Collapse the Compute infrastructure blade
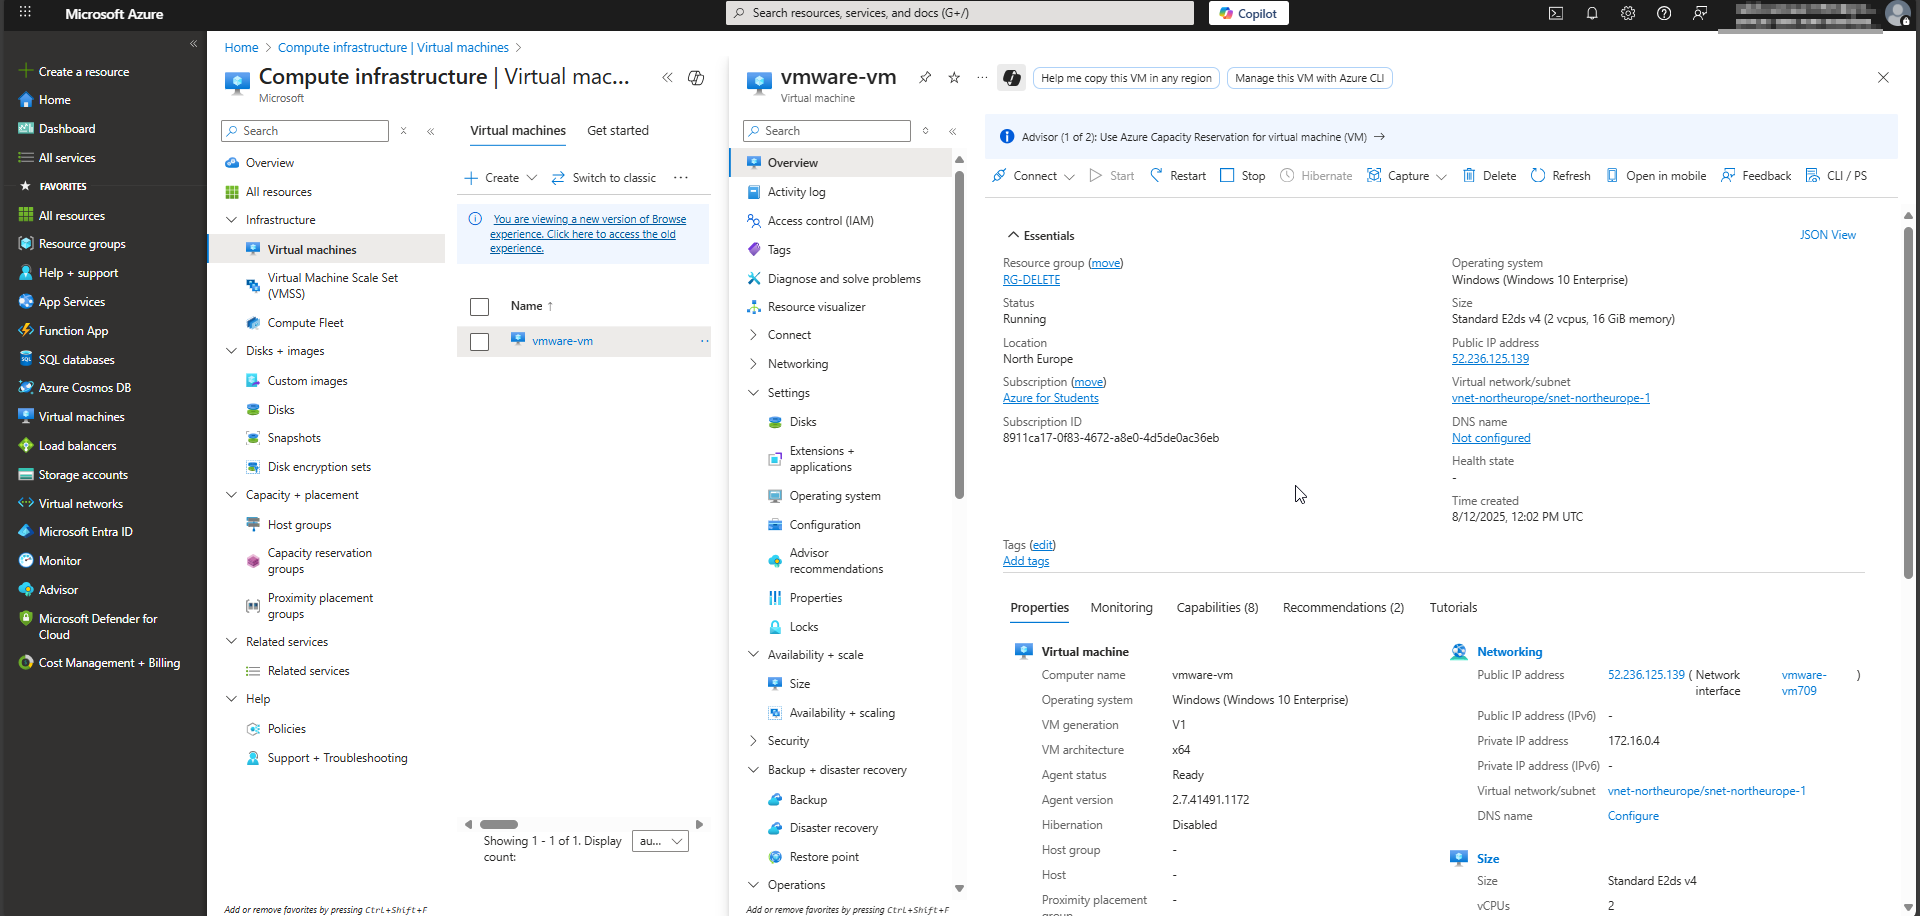1920x916 pixels. tap(667, 77)
